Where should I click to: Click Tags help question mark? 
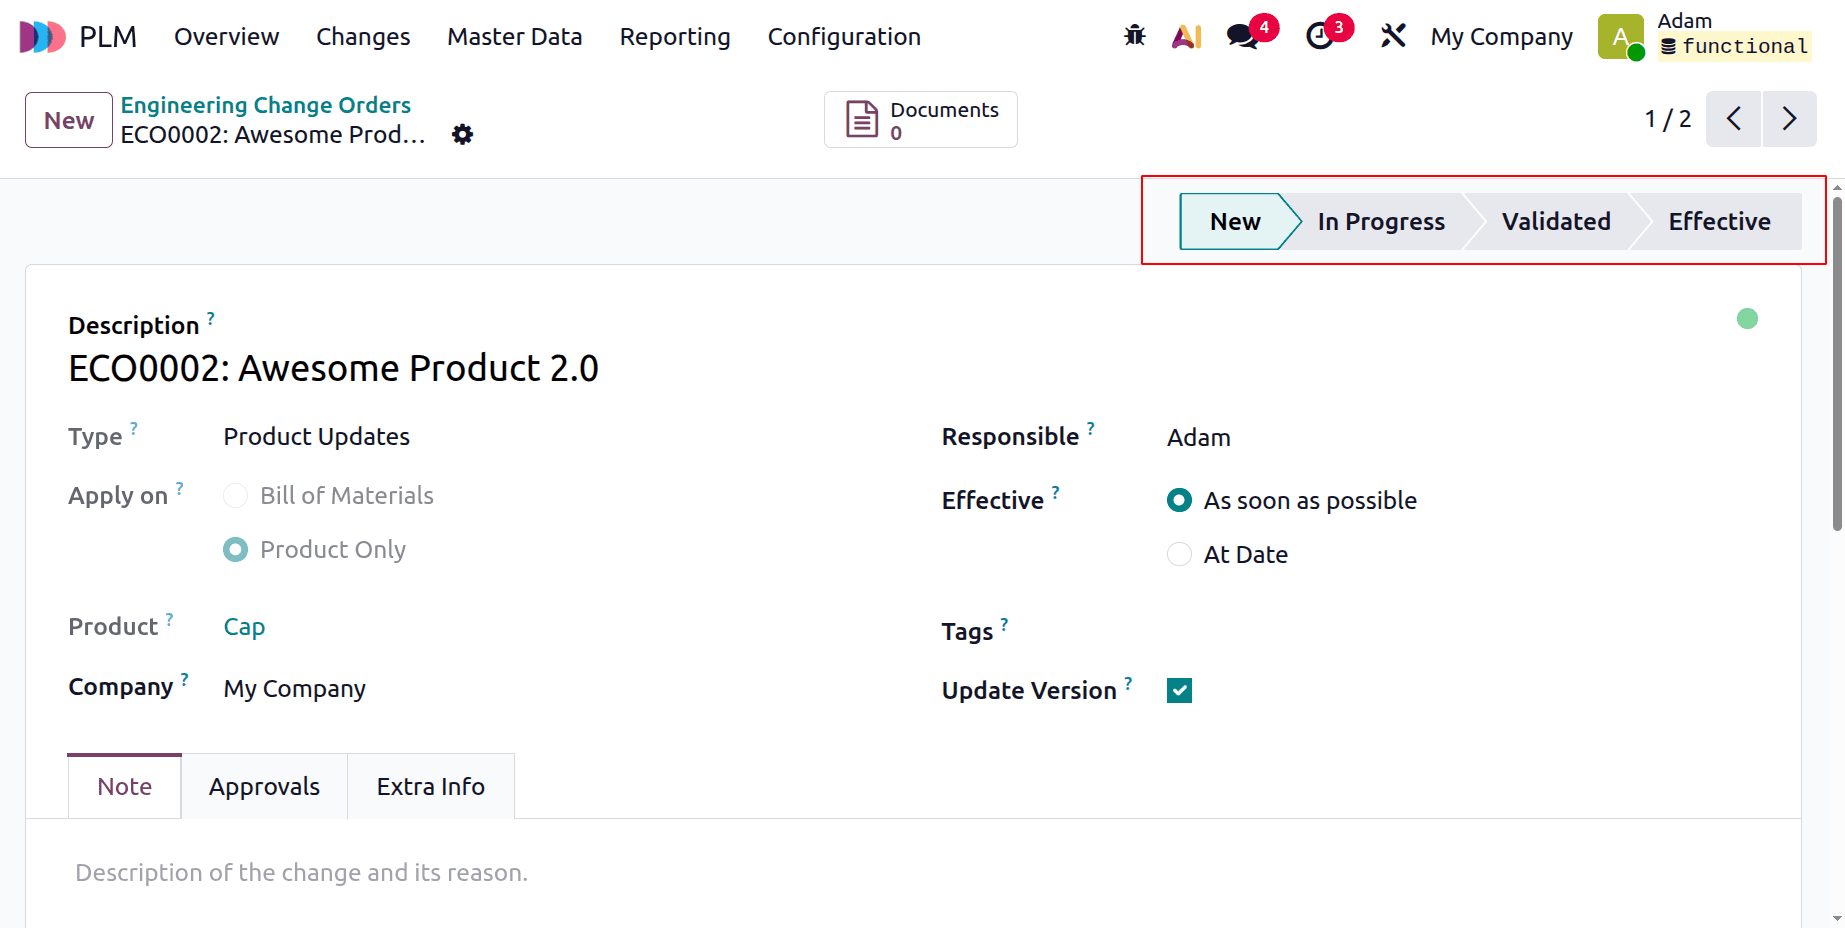[1005, 624]
